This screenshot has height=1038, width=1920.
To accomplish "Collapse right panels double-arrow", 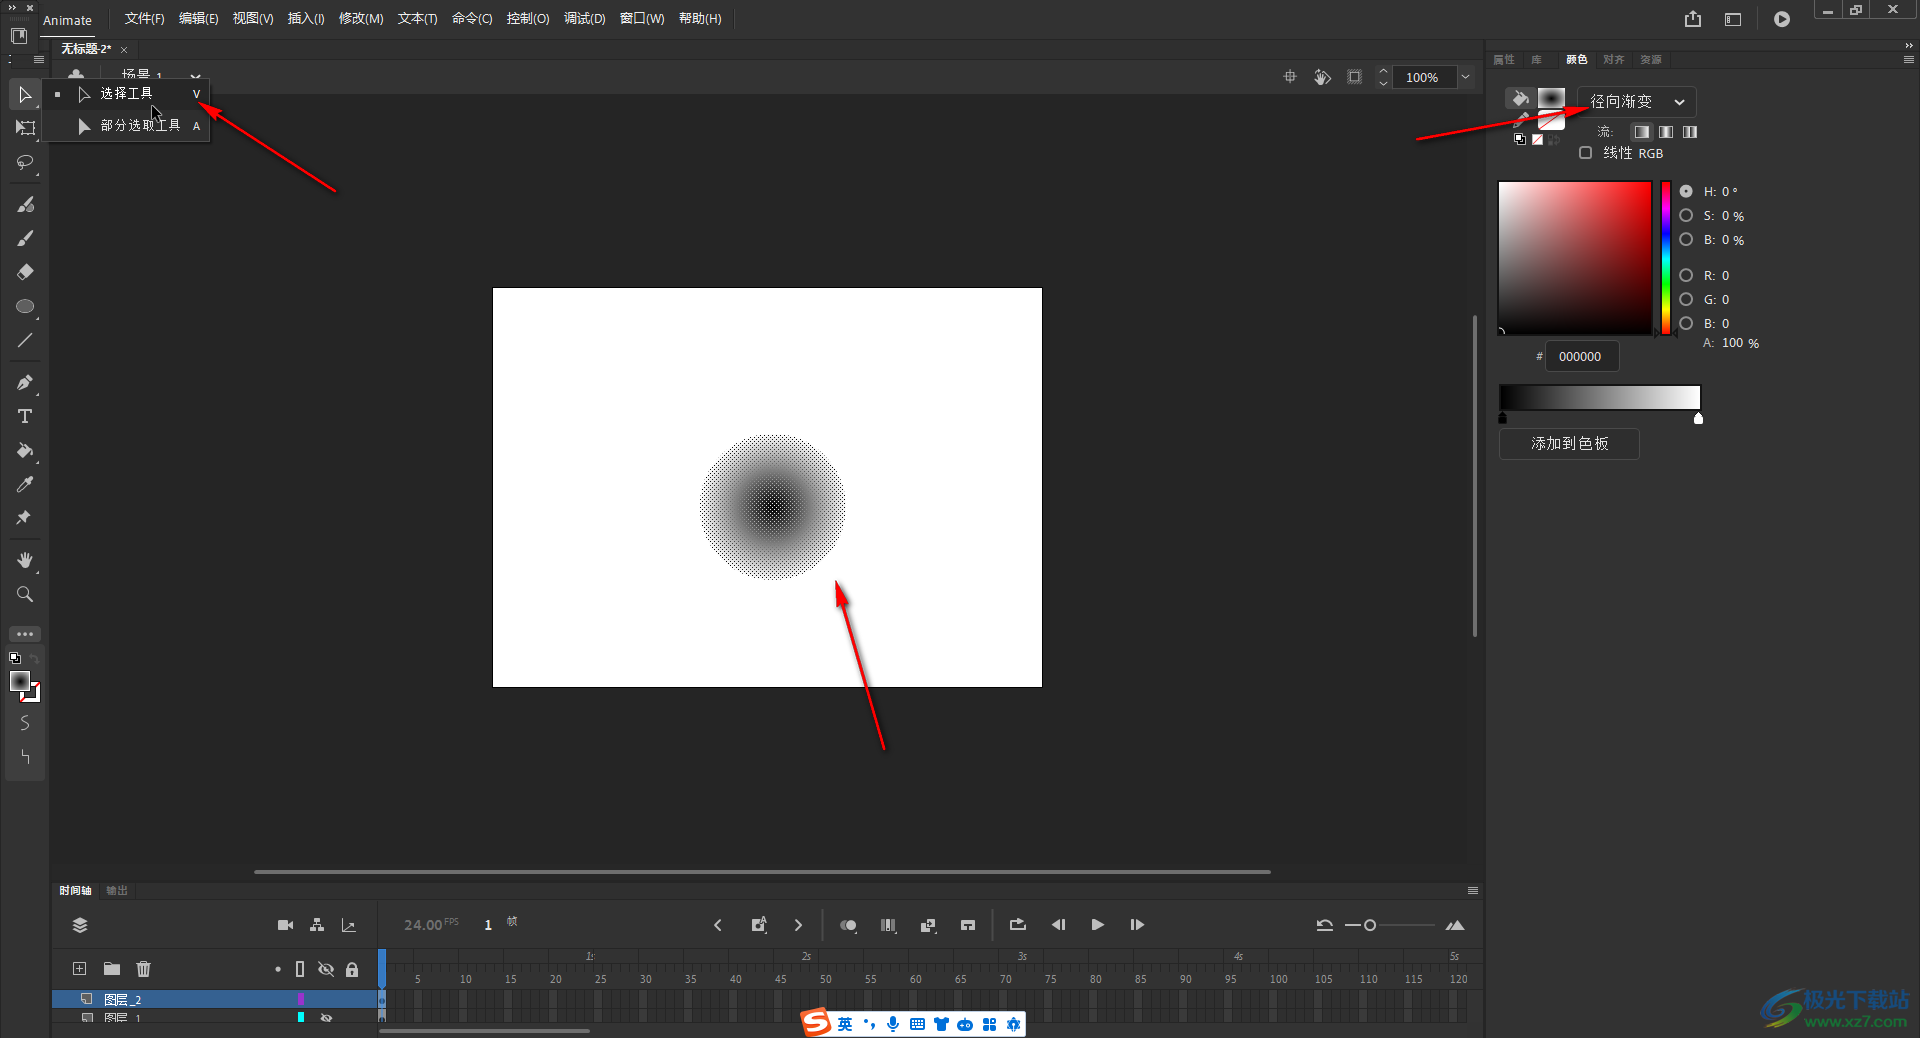I will (x=1908, y=44).
